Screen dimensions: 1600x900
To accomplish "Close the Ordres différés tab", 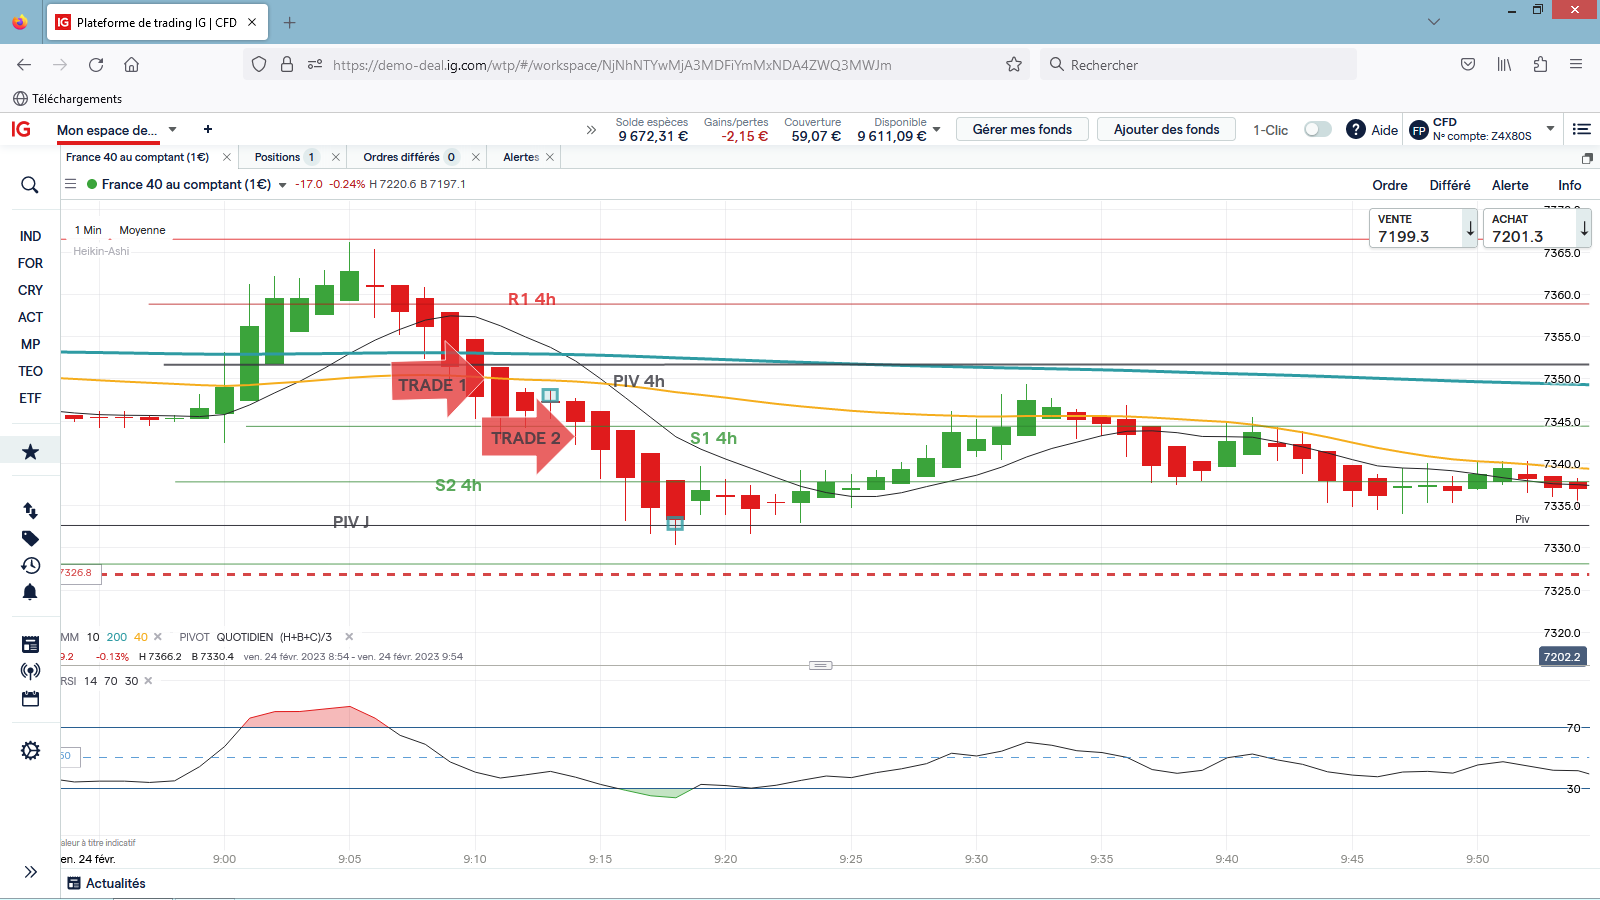I will (x=476, y=157).
